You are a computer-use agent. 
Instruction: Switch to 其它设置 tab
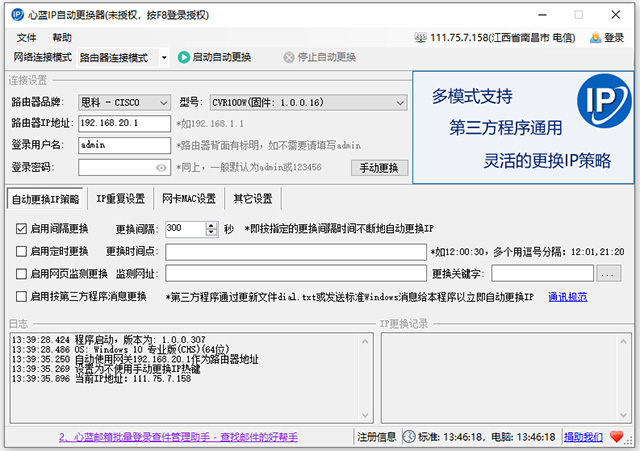pyautogui.click(x=253, y=199)
